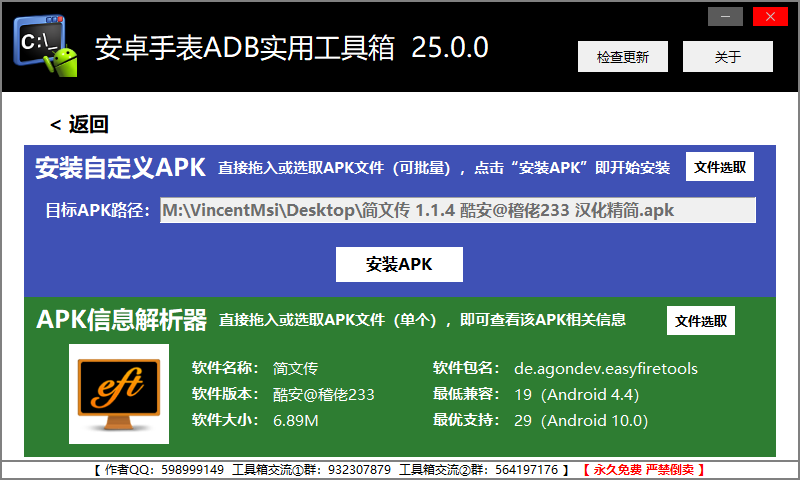Click the 软件大小 value 6.89M
The height and width of the screenshot is (480, 800).
[x=295, y=420]
